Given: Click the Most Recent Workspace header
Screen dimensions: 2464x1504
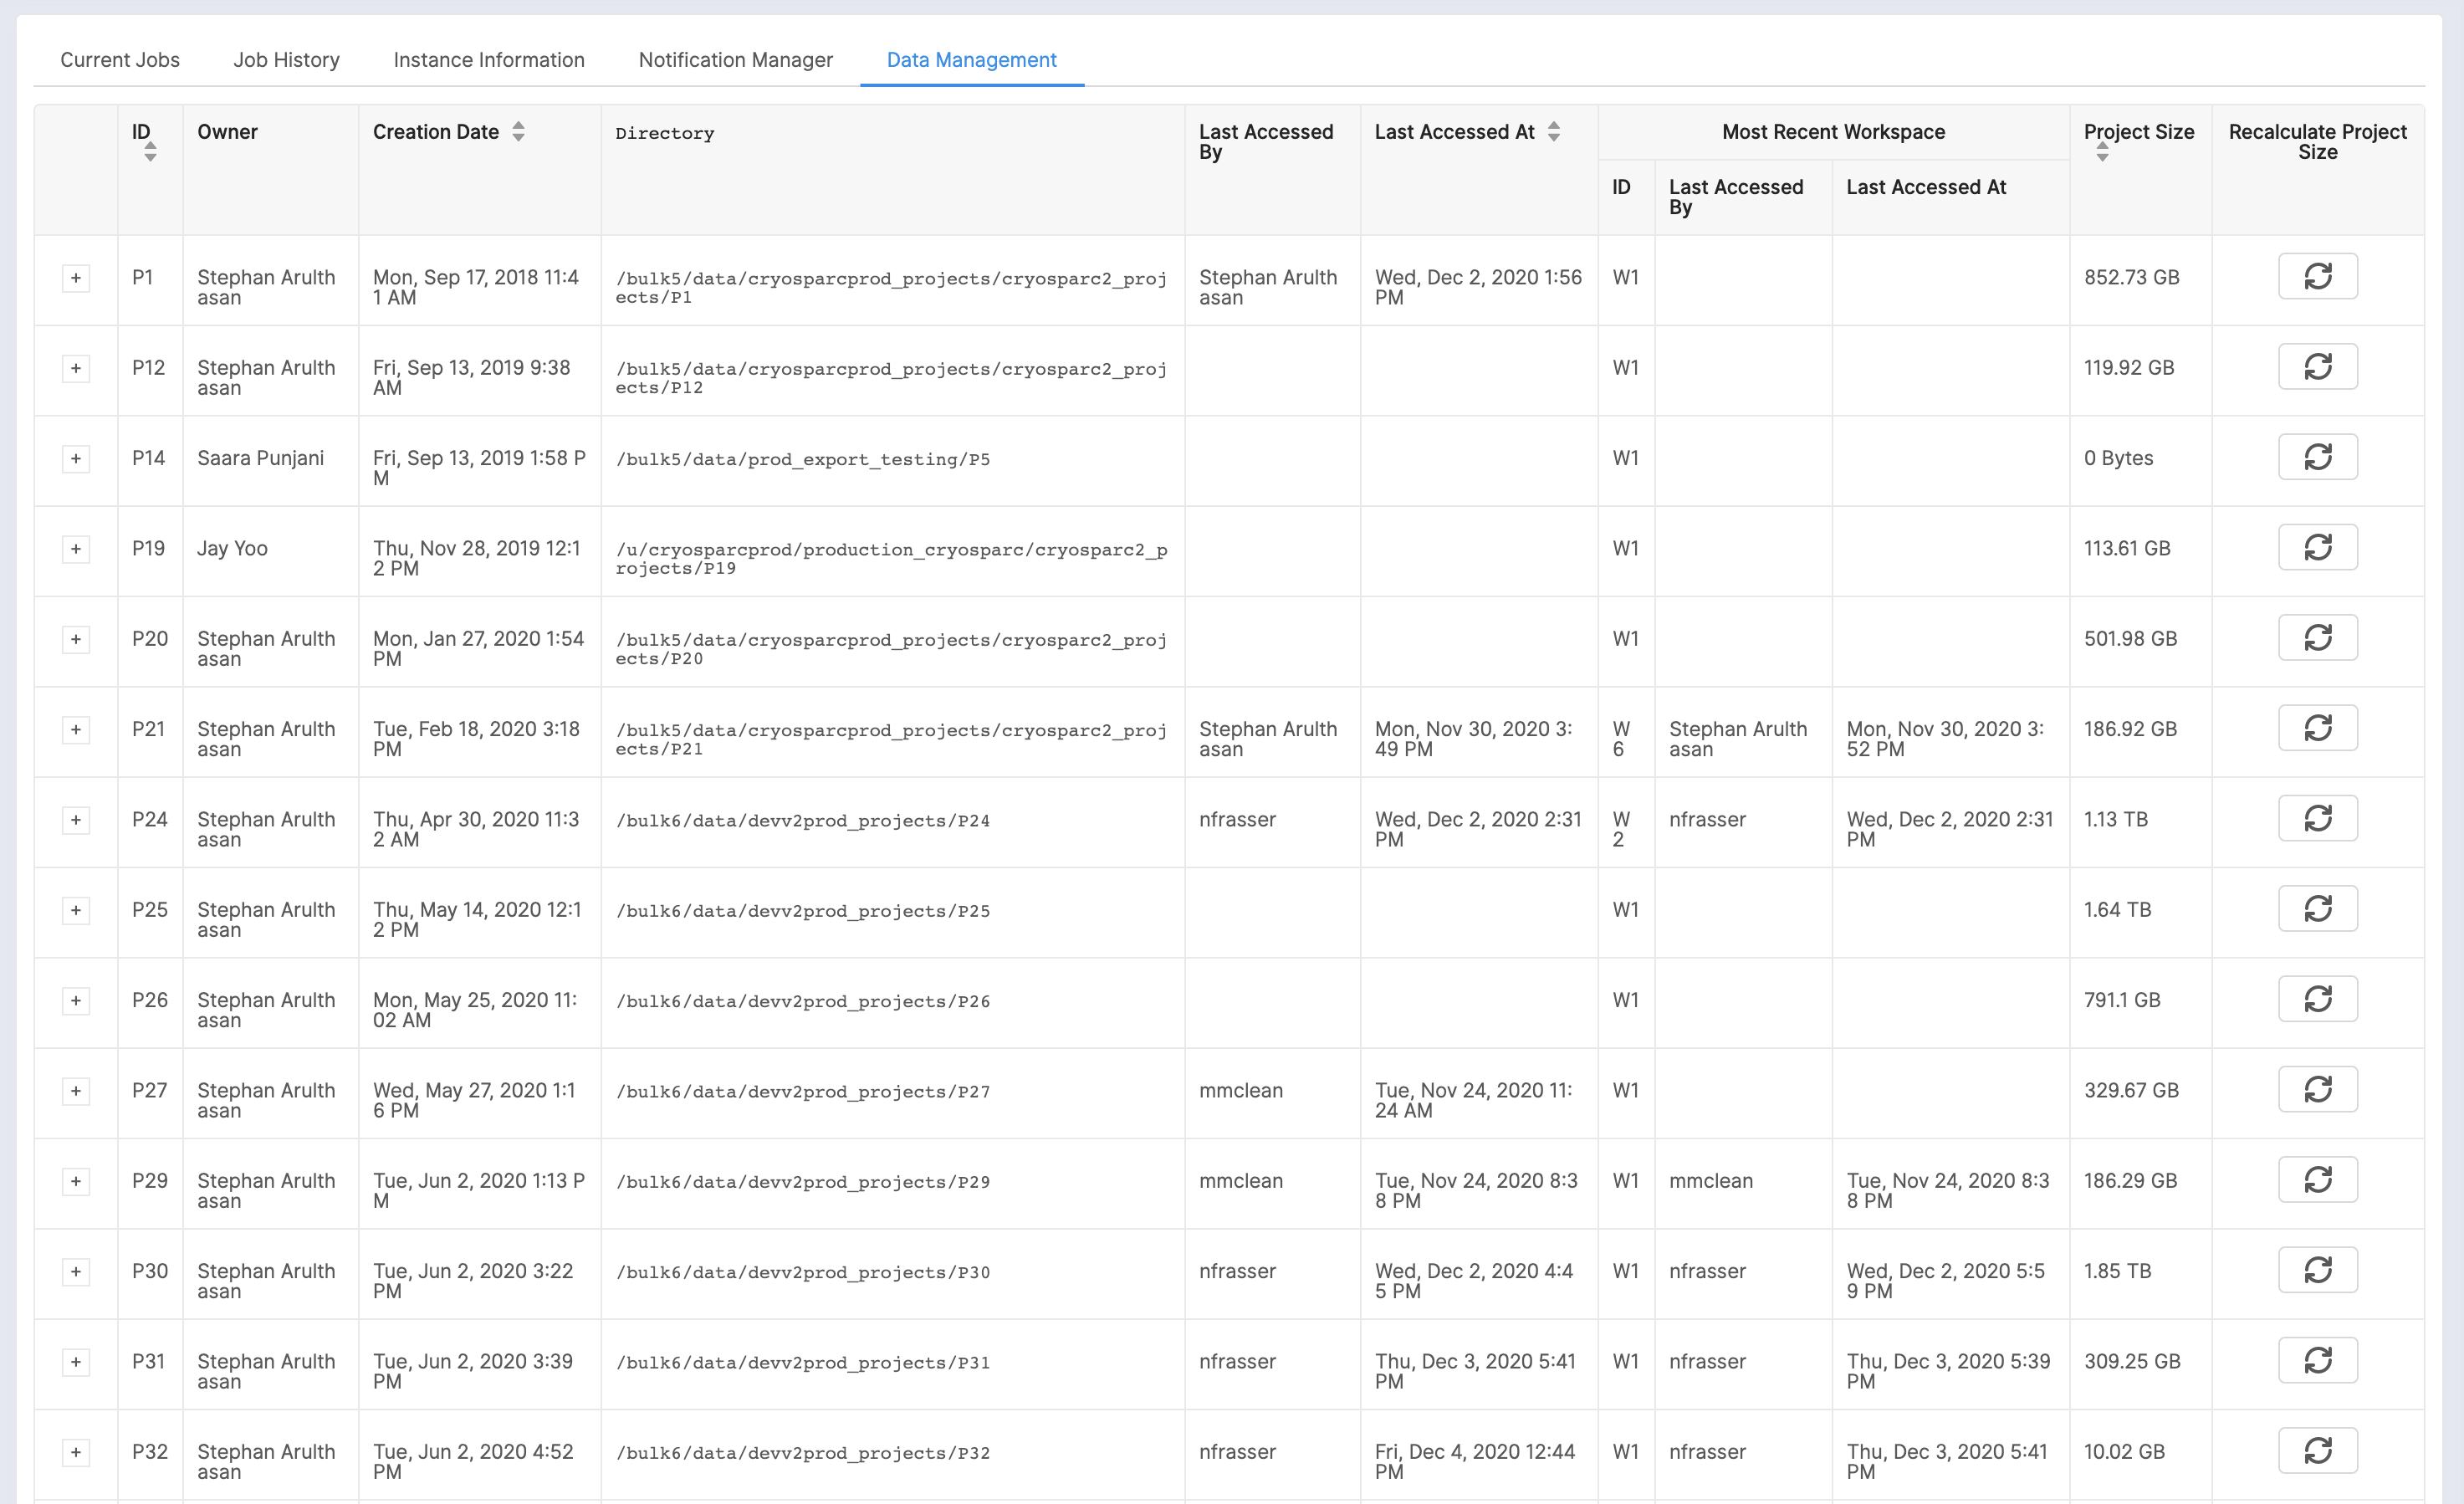Looking at the screenshot, I should click(1833, 132).
